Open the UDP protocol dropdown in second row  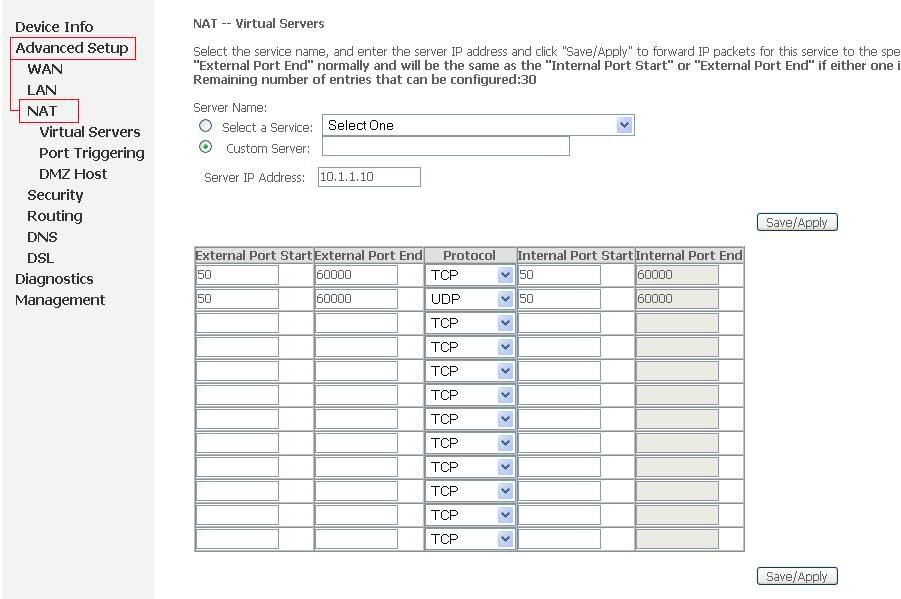469,299
